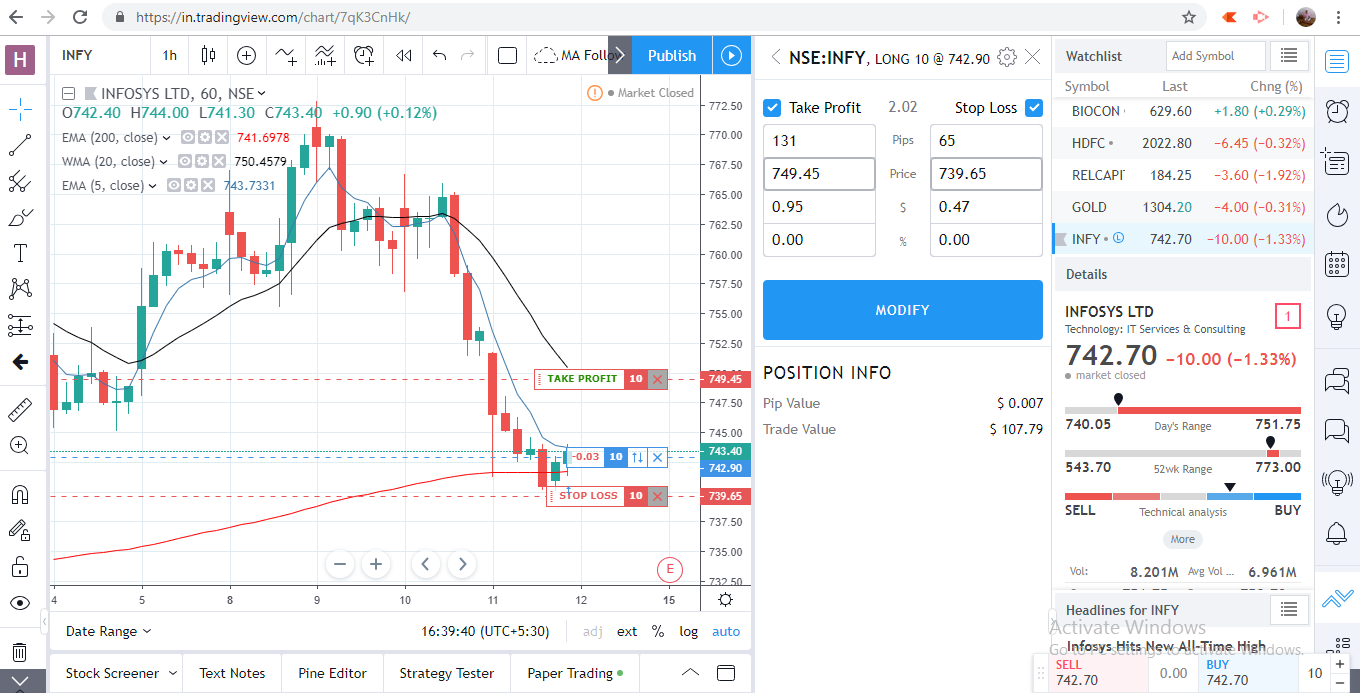Click the BUY 742.70 button

1250,673
